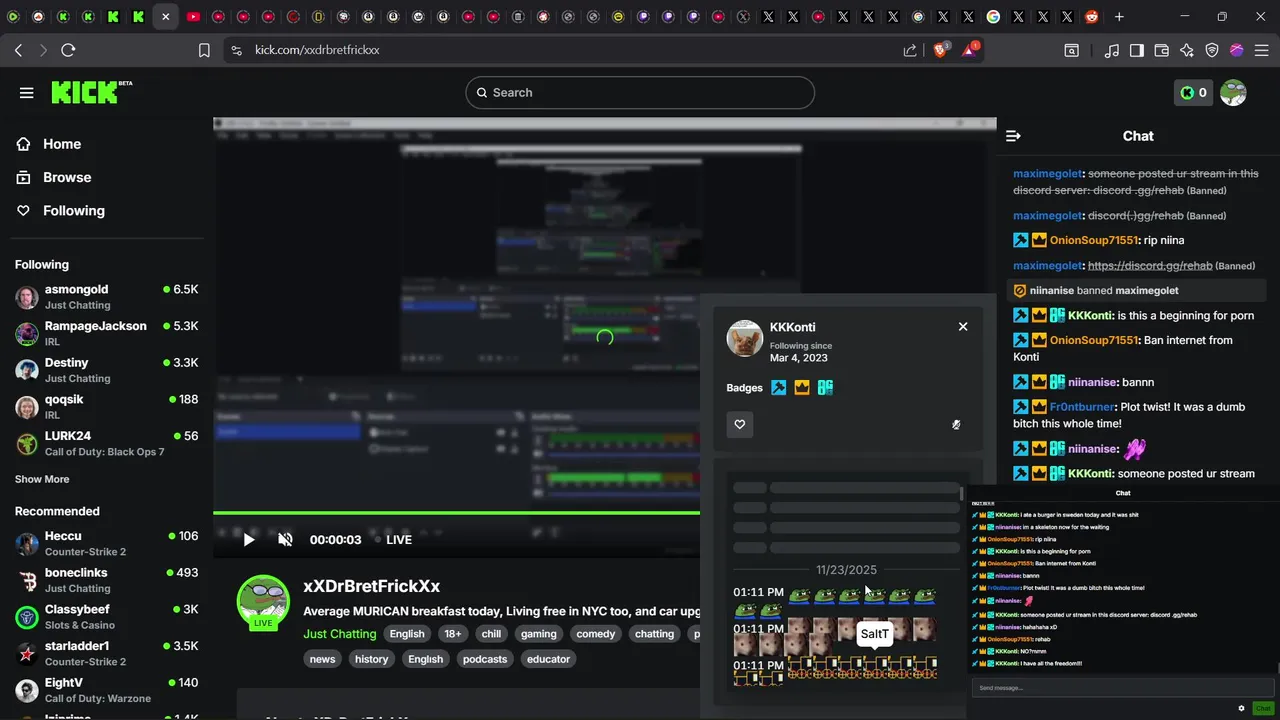Image resolution: width=1280 pixels, height=720 pixels.
Task: Reload the page
Action: (68, 50)
